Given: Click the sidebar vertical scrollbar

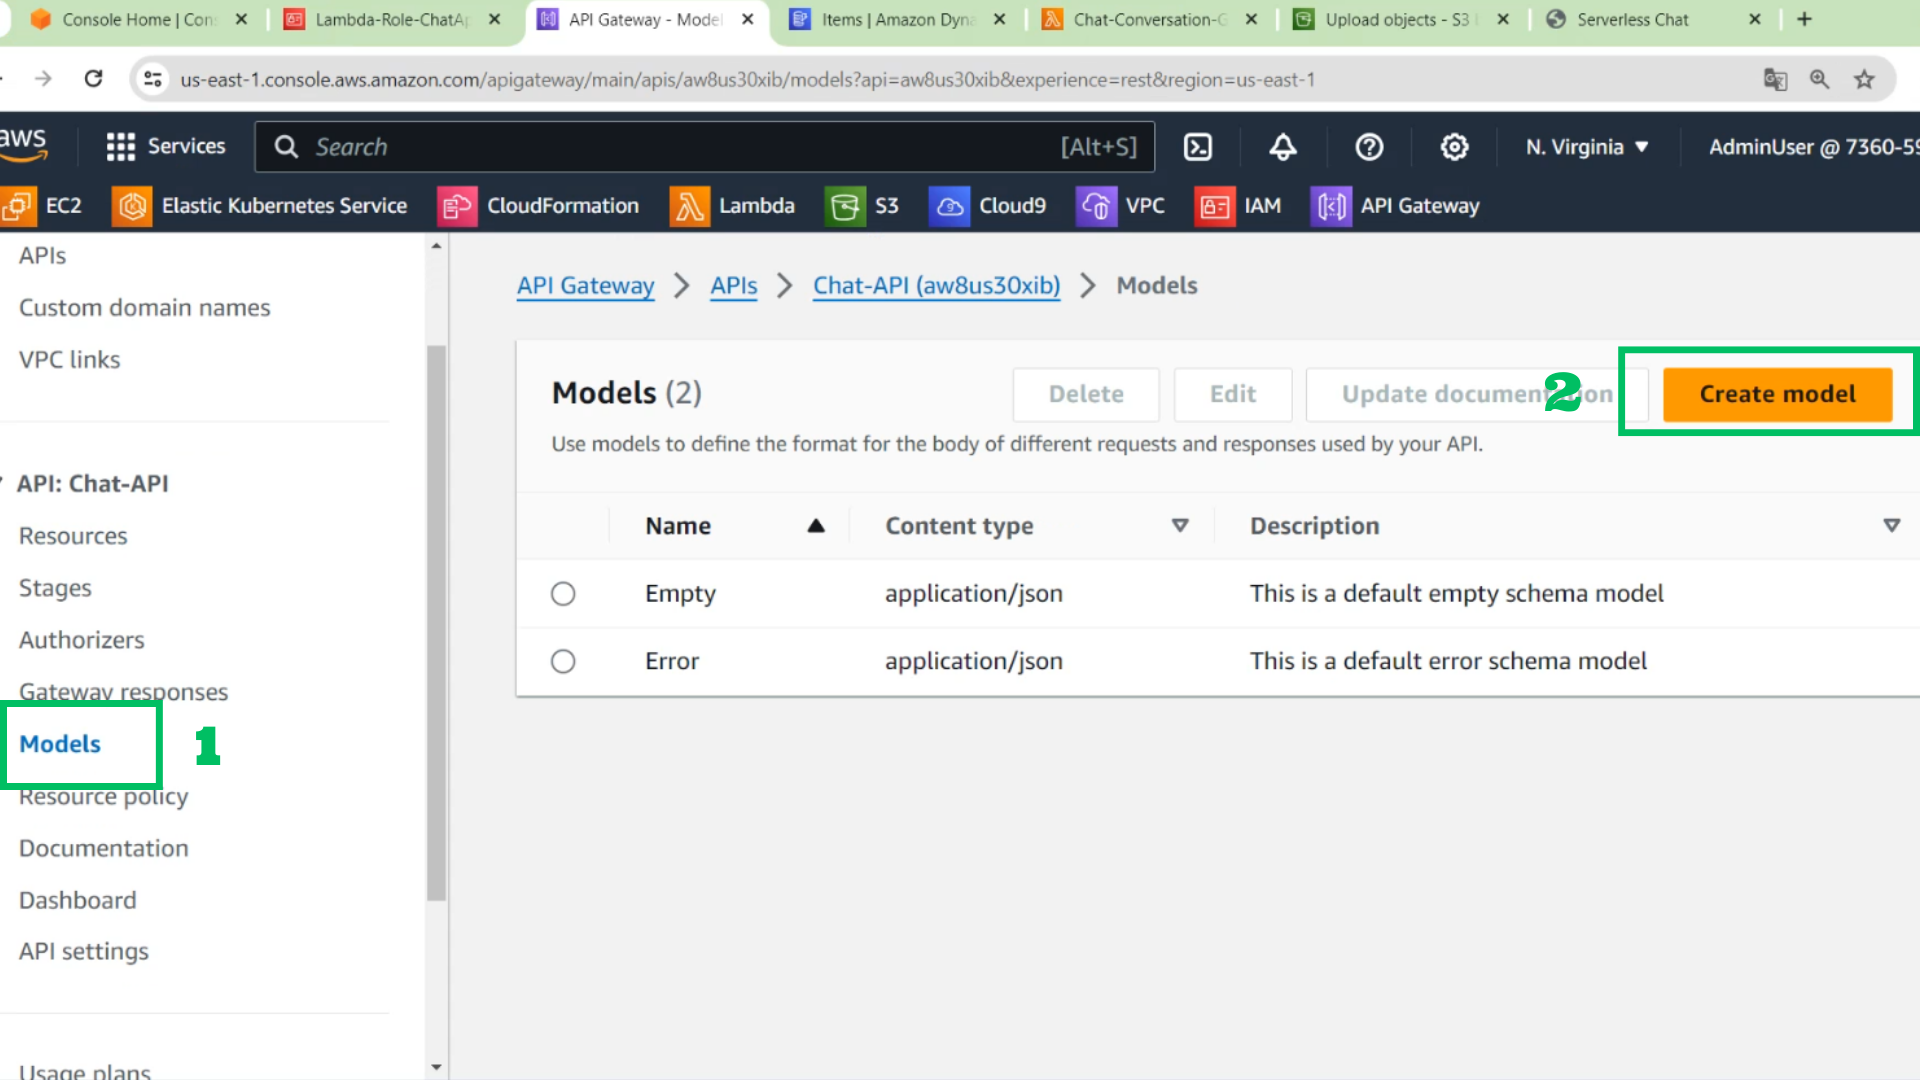Looking at the screenshot, I should (x=436, y=622).
